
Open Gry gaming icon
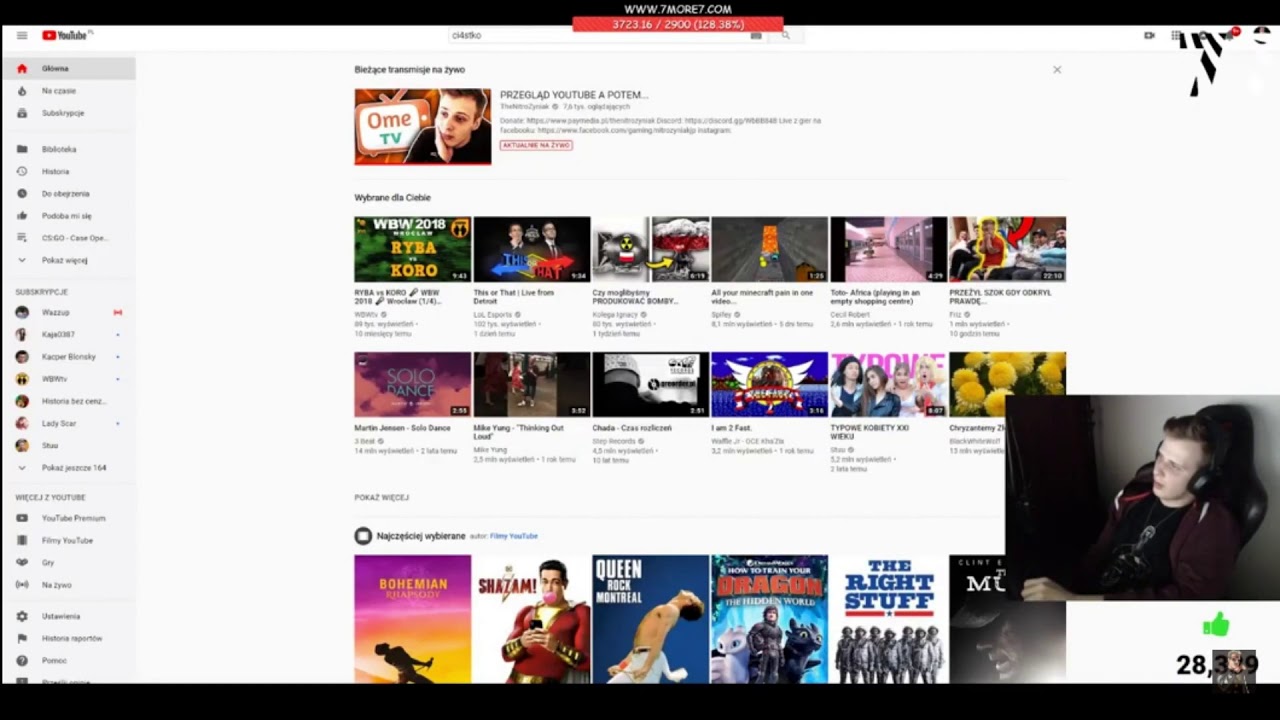22,562
